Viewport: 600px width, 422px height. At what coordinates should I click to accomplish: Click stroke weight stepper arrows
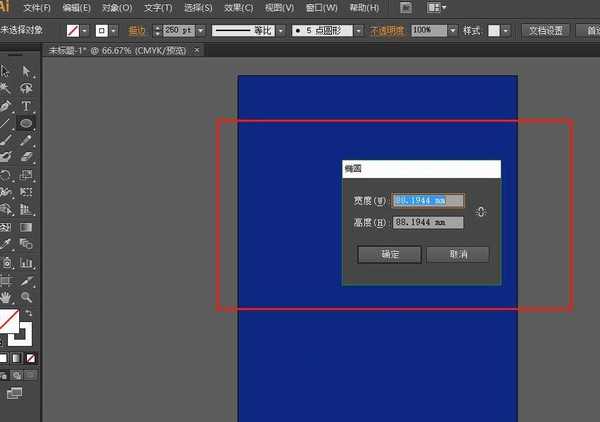point(157,31)
